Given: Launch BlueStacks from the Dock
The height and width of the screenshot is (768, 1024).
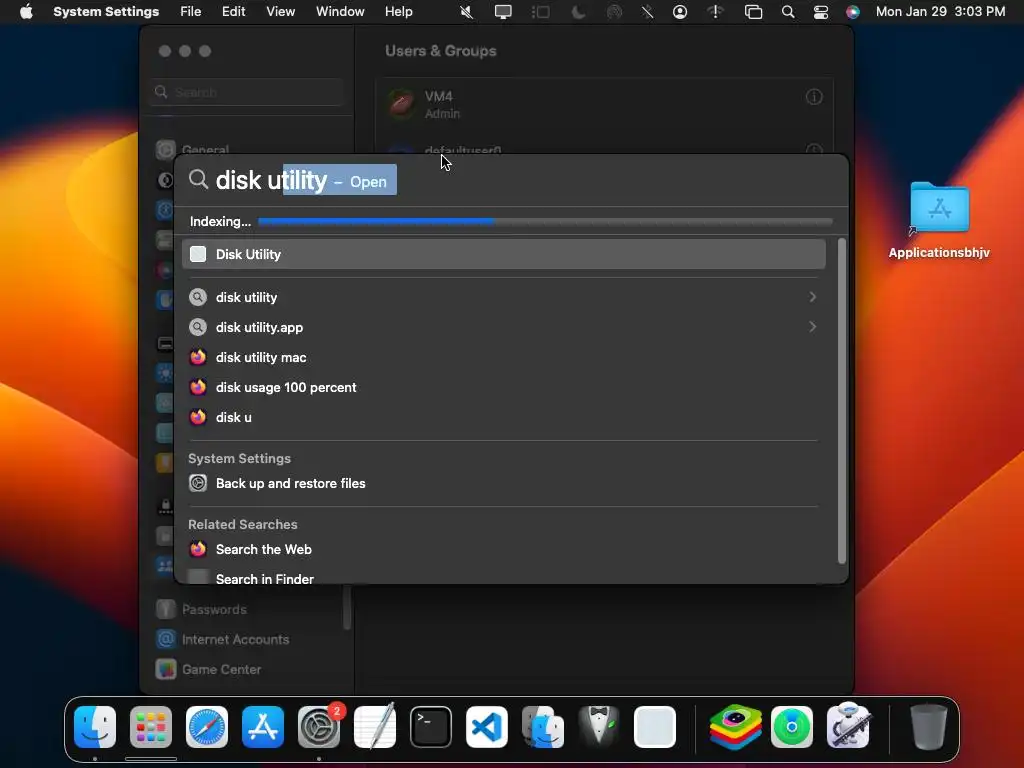Looking at the screenshot, I should click(735, 726).
